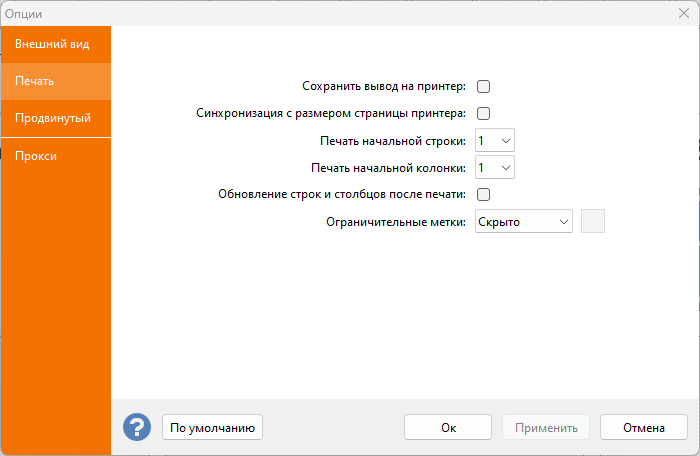Confirm settings with the Ок button

point(448,428)
